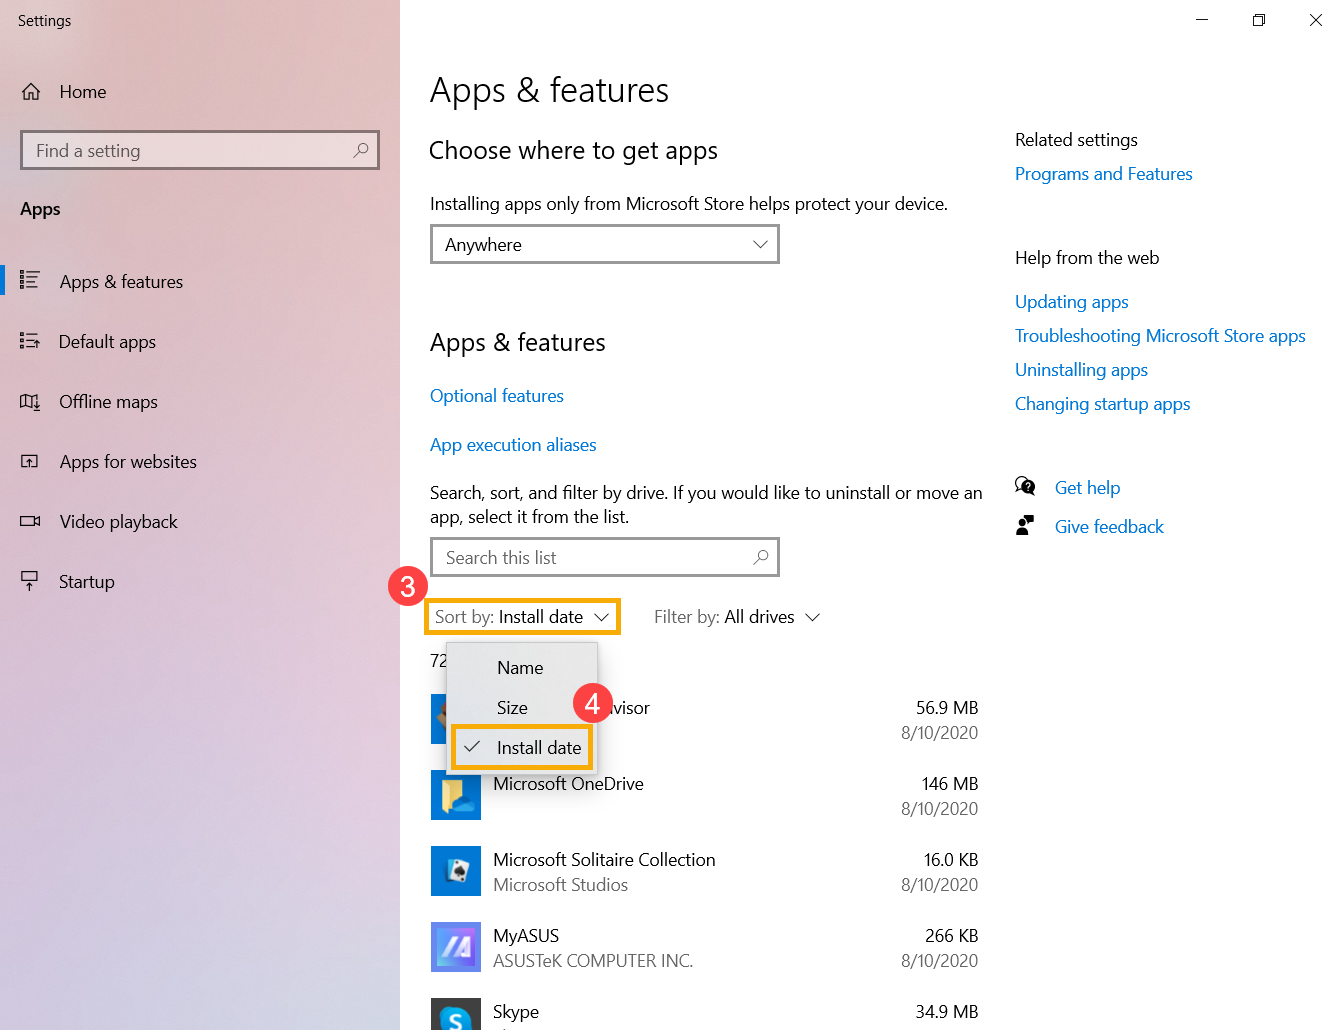Open the Uninstalling apps help link
Screen dimensions: 1340x1030
(x=1081, y=369)
